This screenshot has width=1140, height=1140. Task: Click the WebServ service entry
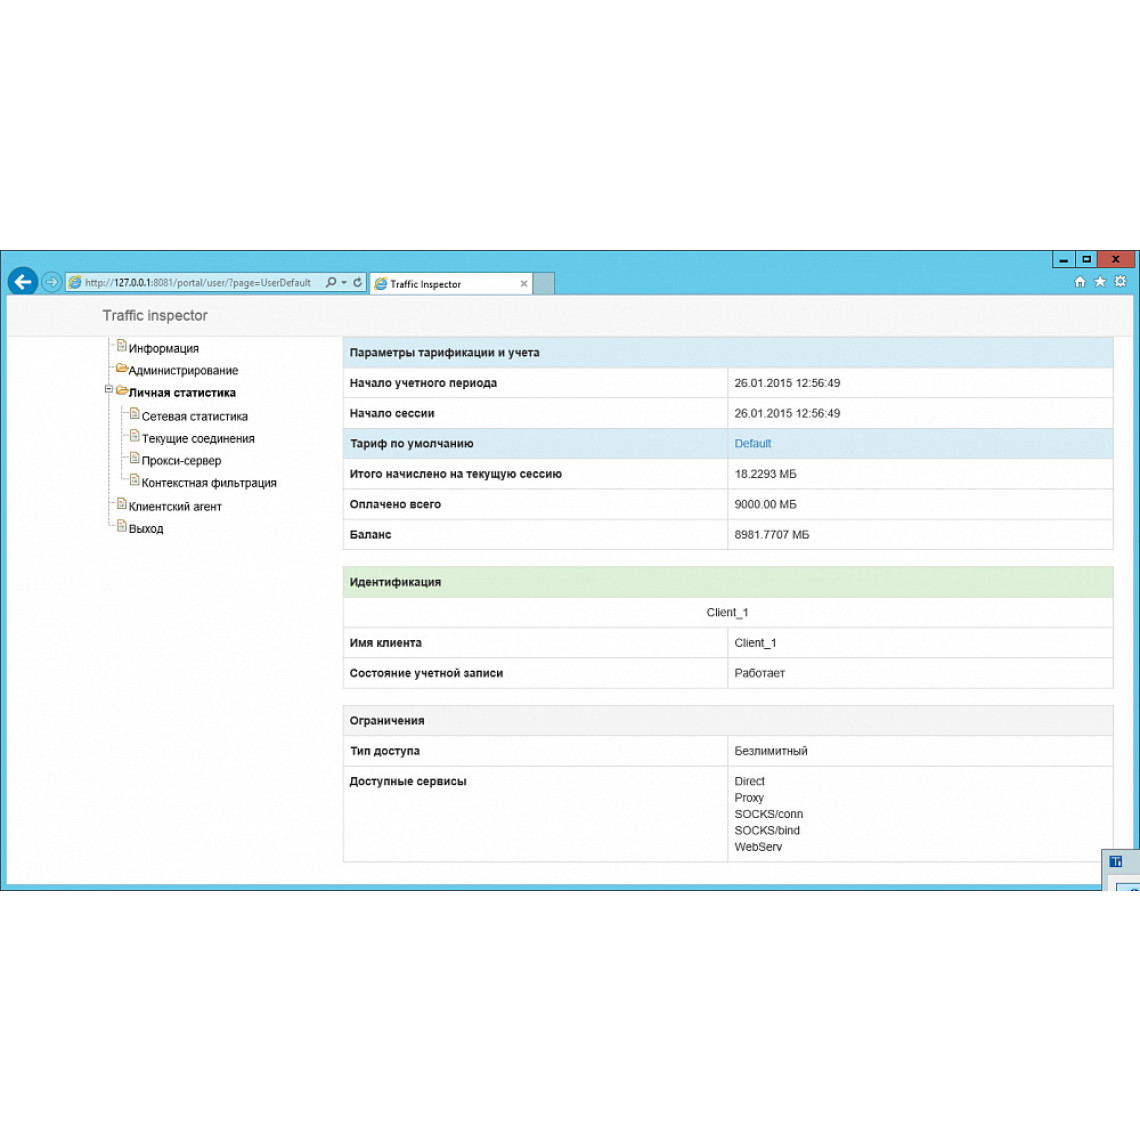758,847
